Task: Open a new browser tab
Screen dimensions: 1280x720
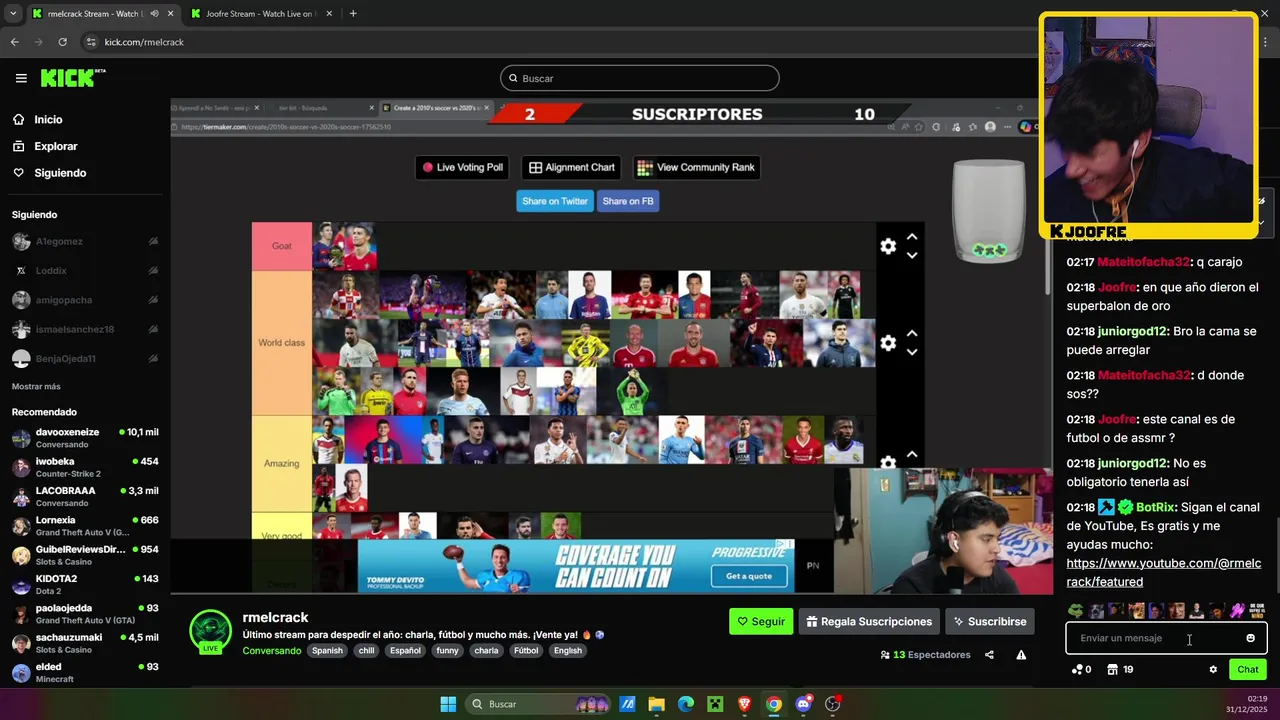Action: point(353,14)
